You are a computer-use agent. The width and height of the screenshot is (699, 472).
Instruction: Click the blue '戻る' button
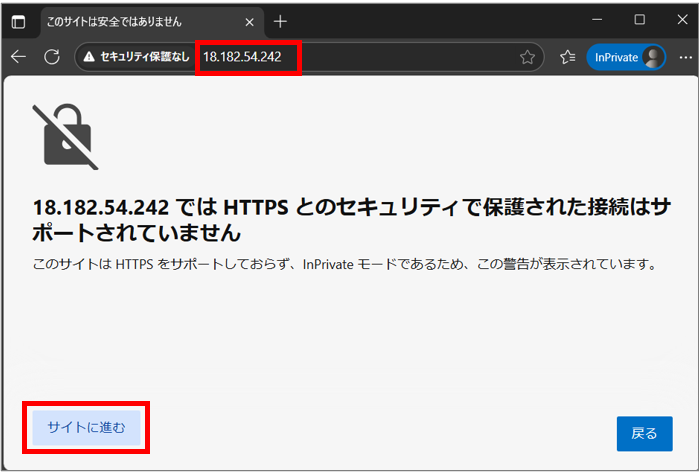(x=645, y=434)
